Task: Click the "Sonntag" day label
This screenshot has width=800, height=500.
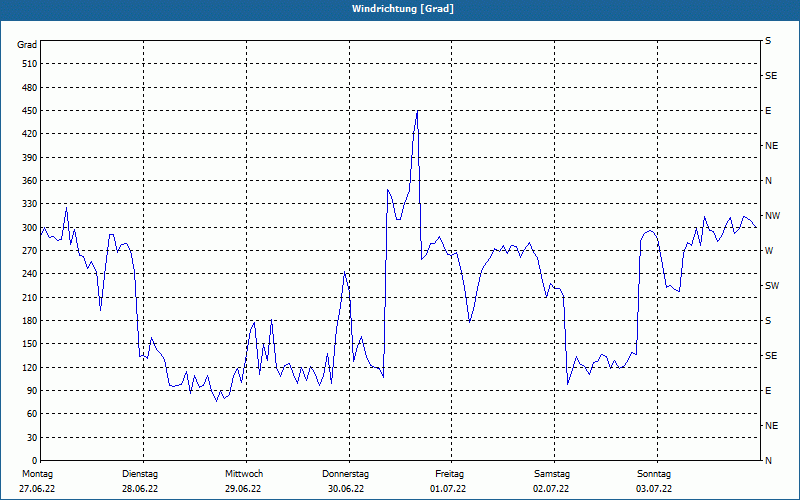Action: pyautogui.click(x=654, y=474)
